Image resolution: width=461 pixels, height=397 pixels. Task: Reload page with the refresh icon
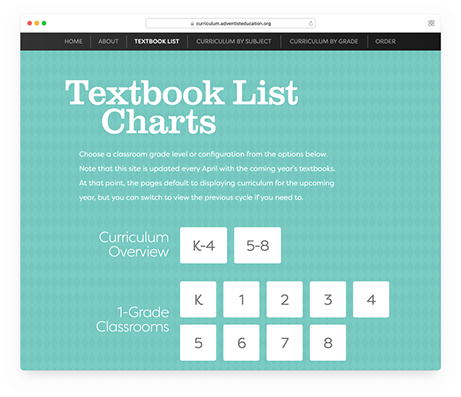(x=311, y=23)
